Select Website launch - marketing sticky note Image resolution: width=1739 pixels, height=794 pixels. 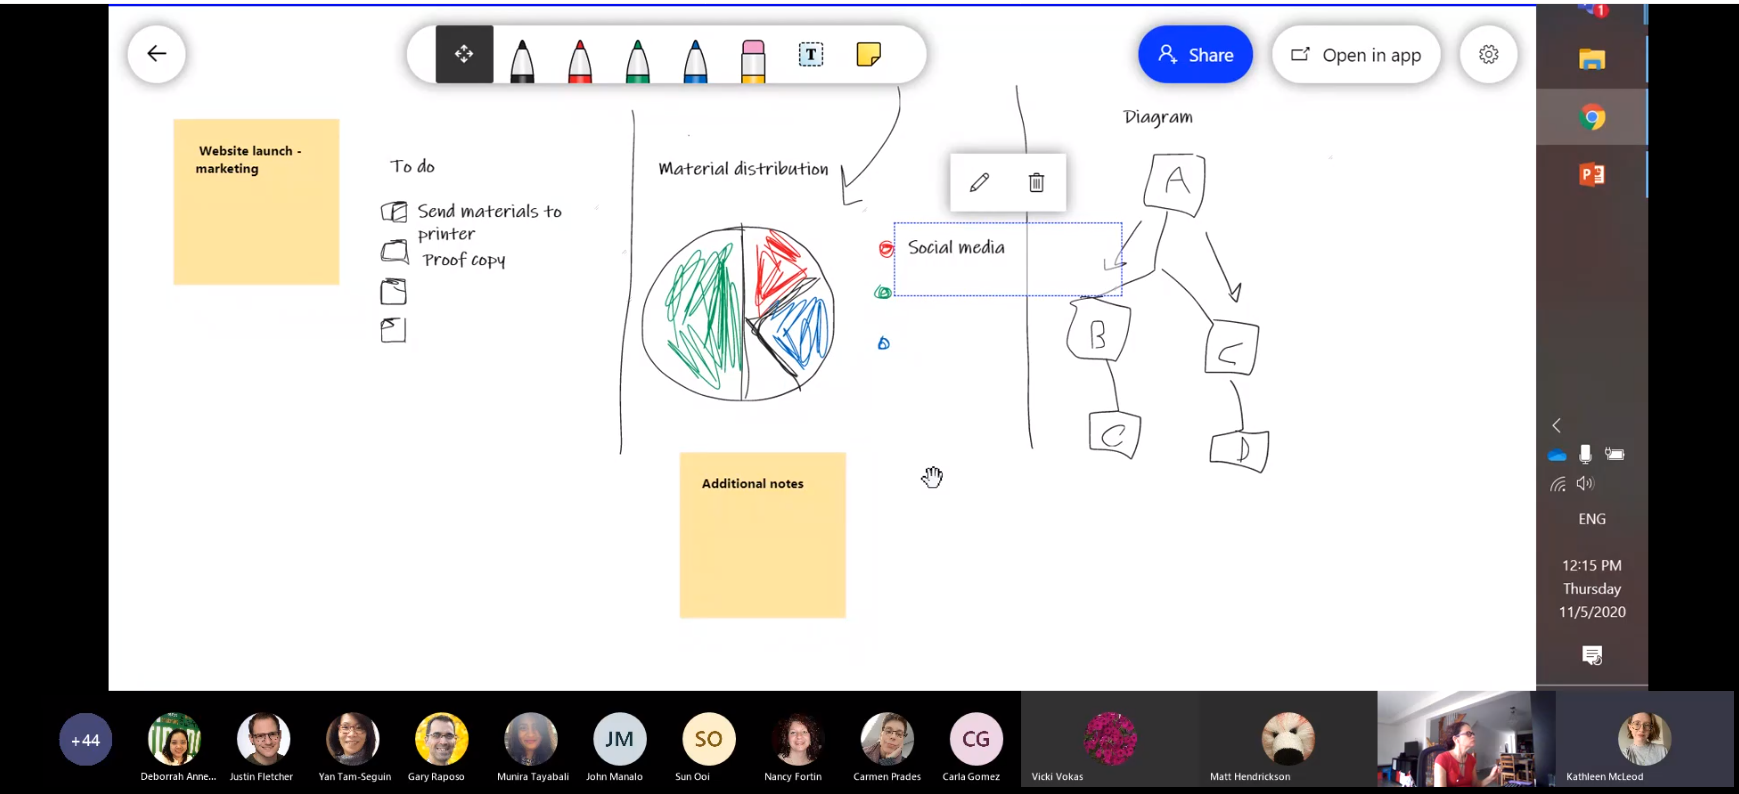tap(256, 202)
